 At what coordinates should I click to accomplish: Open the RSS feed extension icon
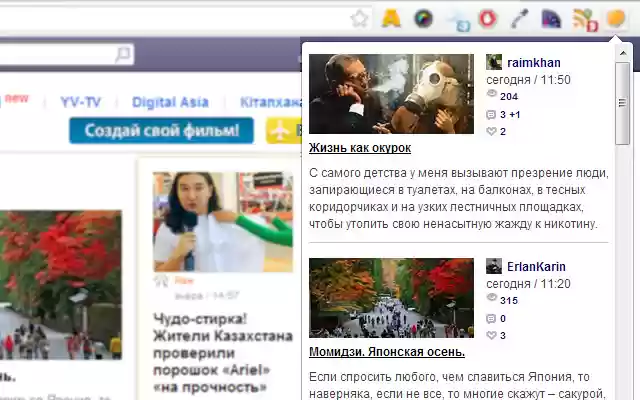click(584, 20)
